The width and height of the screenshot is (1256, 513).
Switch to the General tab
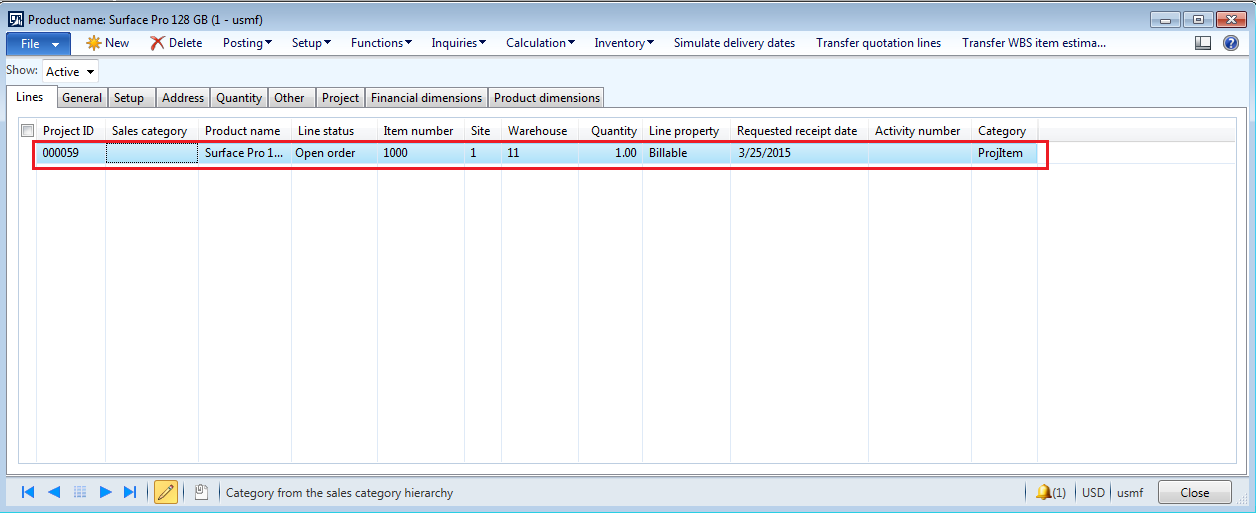click(81, 98)
